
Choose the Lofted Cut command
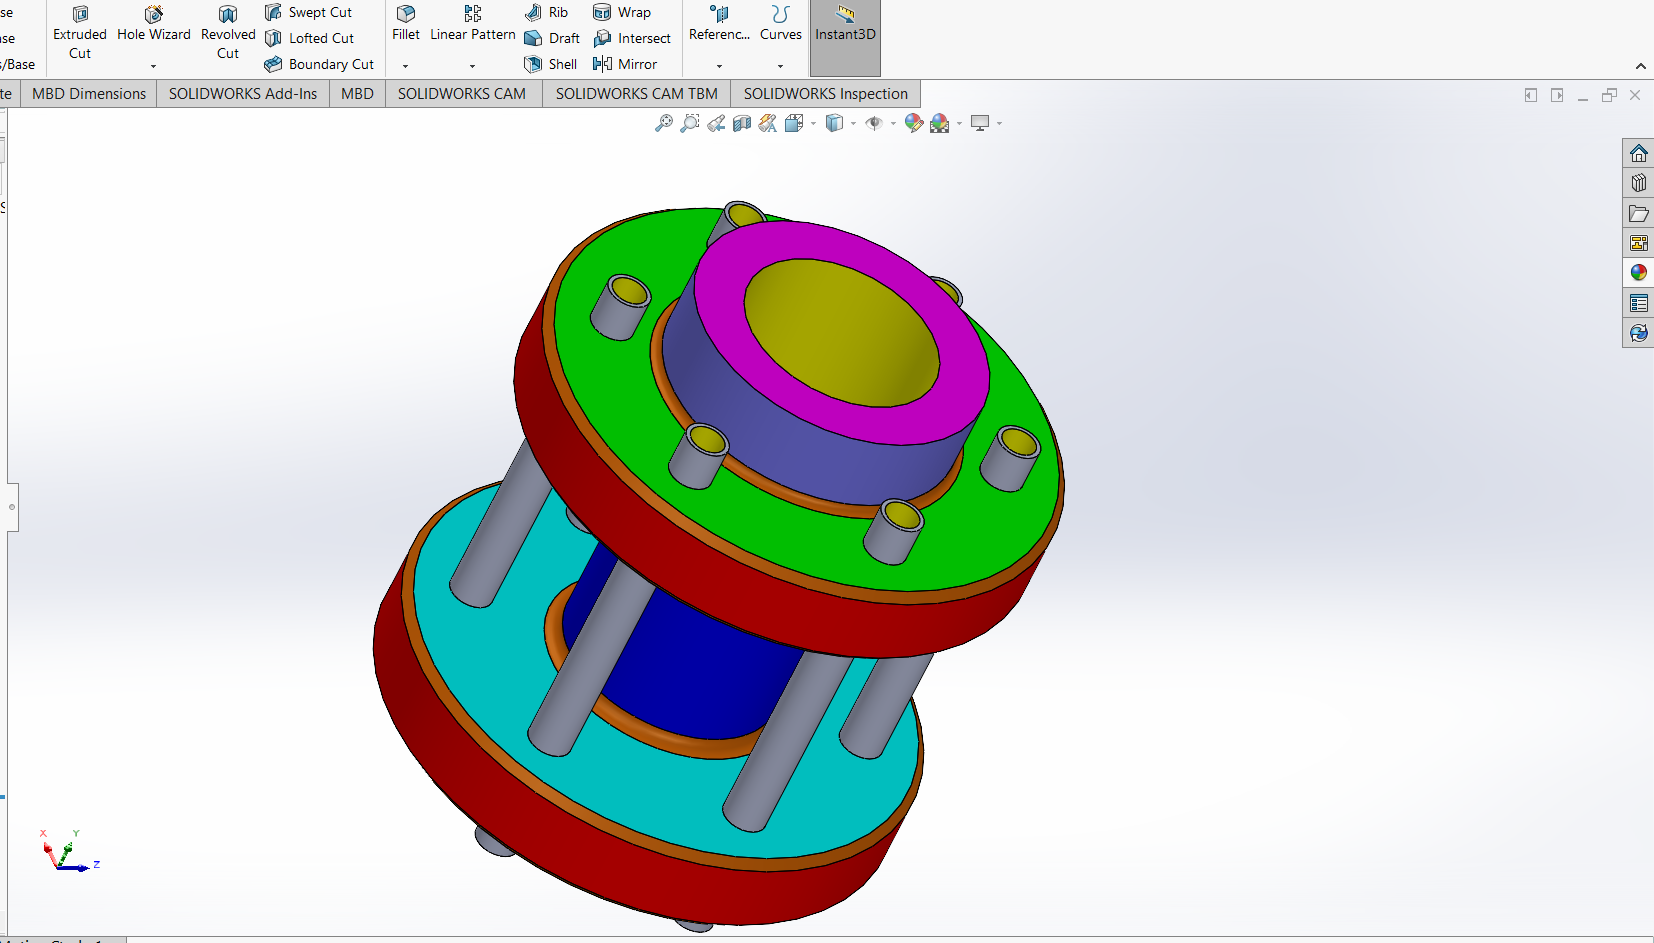click(309, 38)
